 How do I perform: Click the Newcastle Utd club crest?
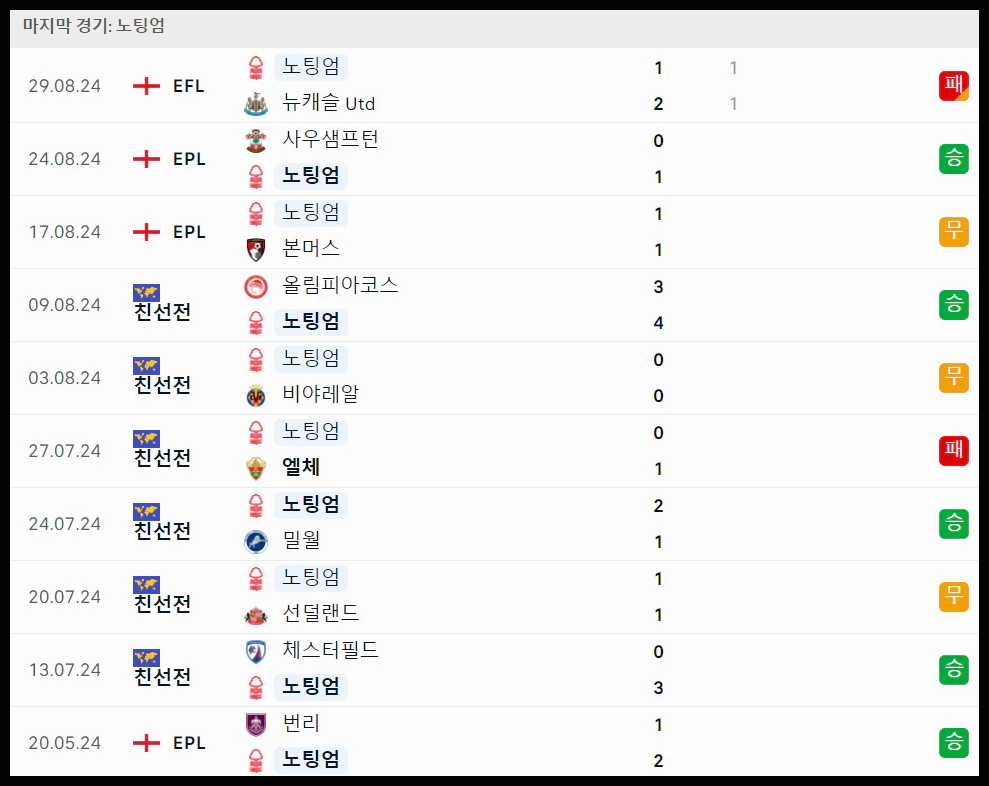pos(255,103)
